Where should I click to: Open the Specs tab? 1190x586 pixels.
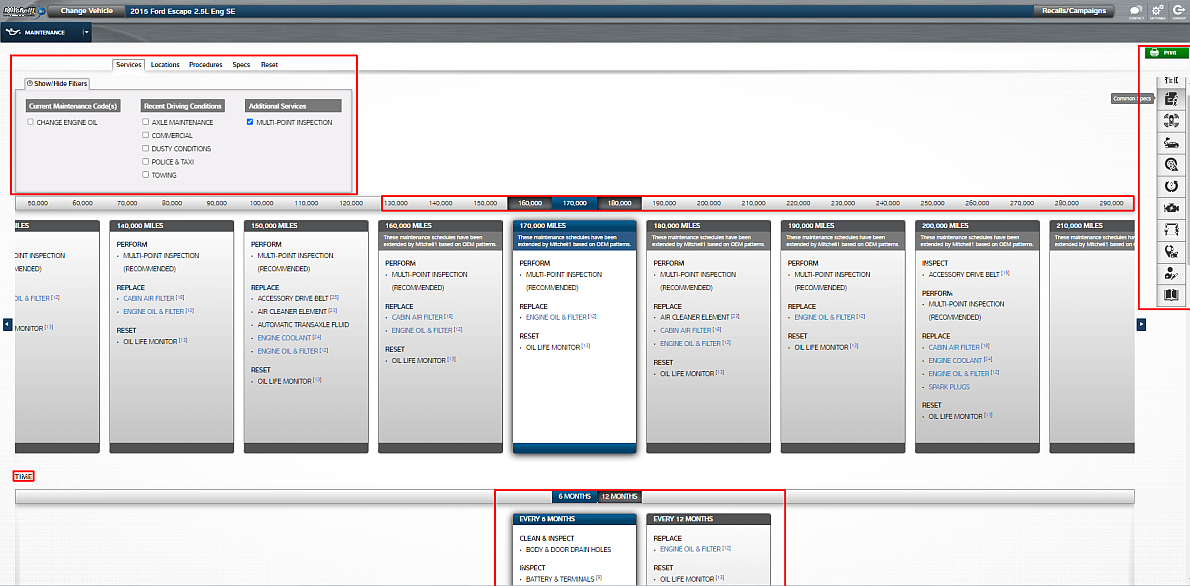pos(241,65)
